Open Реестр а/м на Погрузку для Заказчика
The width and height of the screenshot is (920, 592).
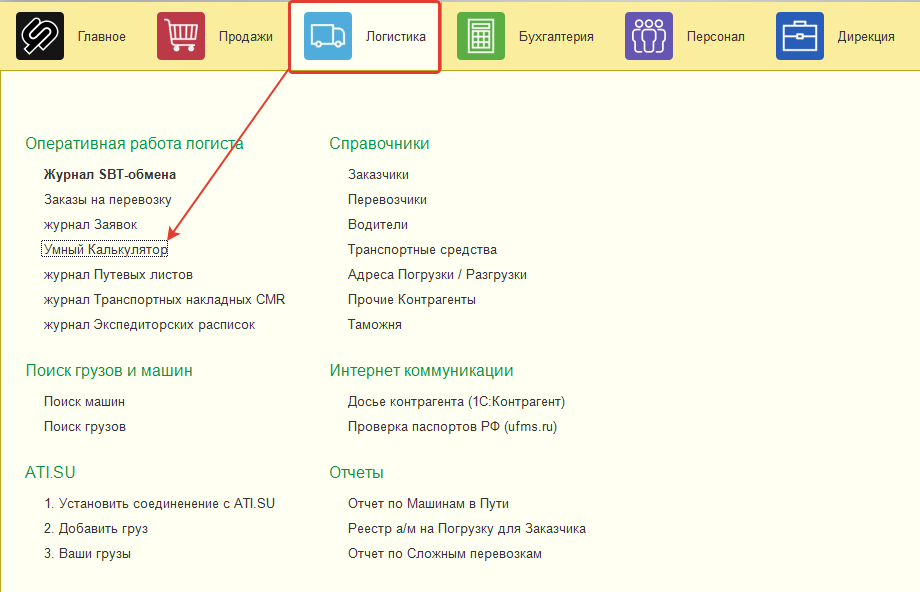coord(466,529)
